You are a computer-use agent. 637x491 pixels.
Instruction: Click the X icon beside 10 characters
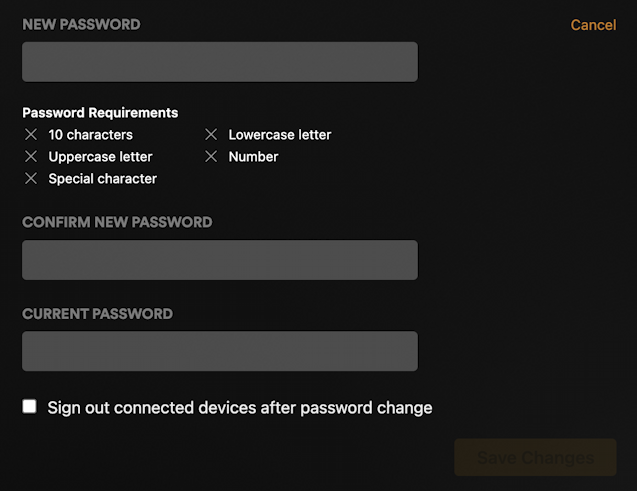[31, 134]
